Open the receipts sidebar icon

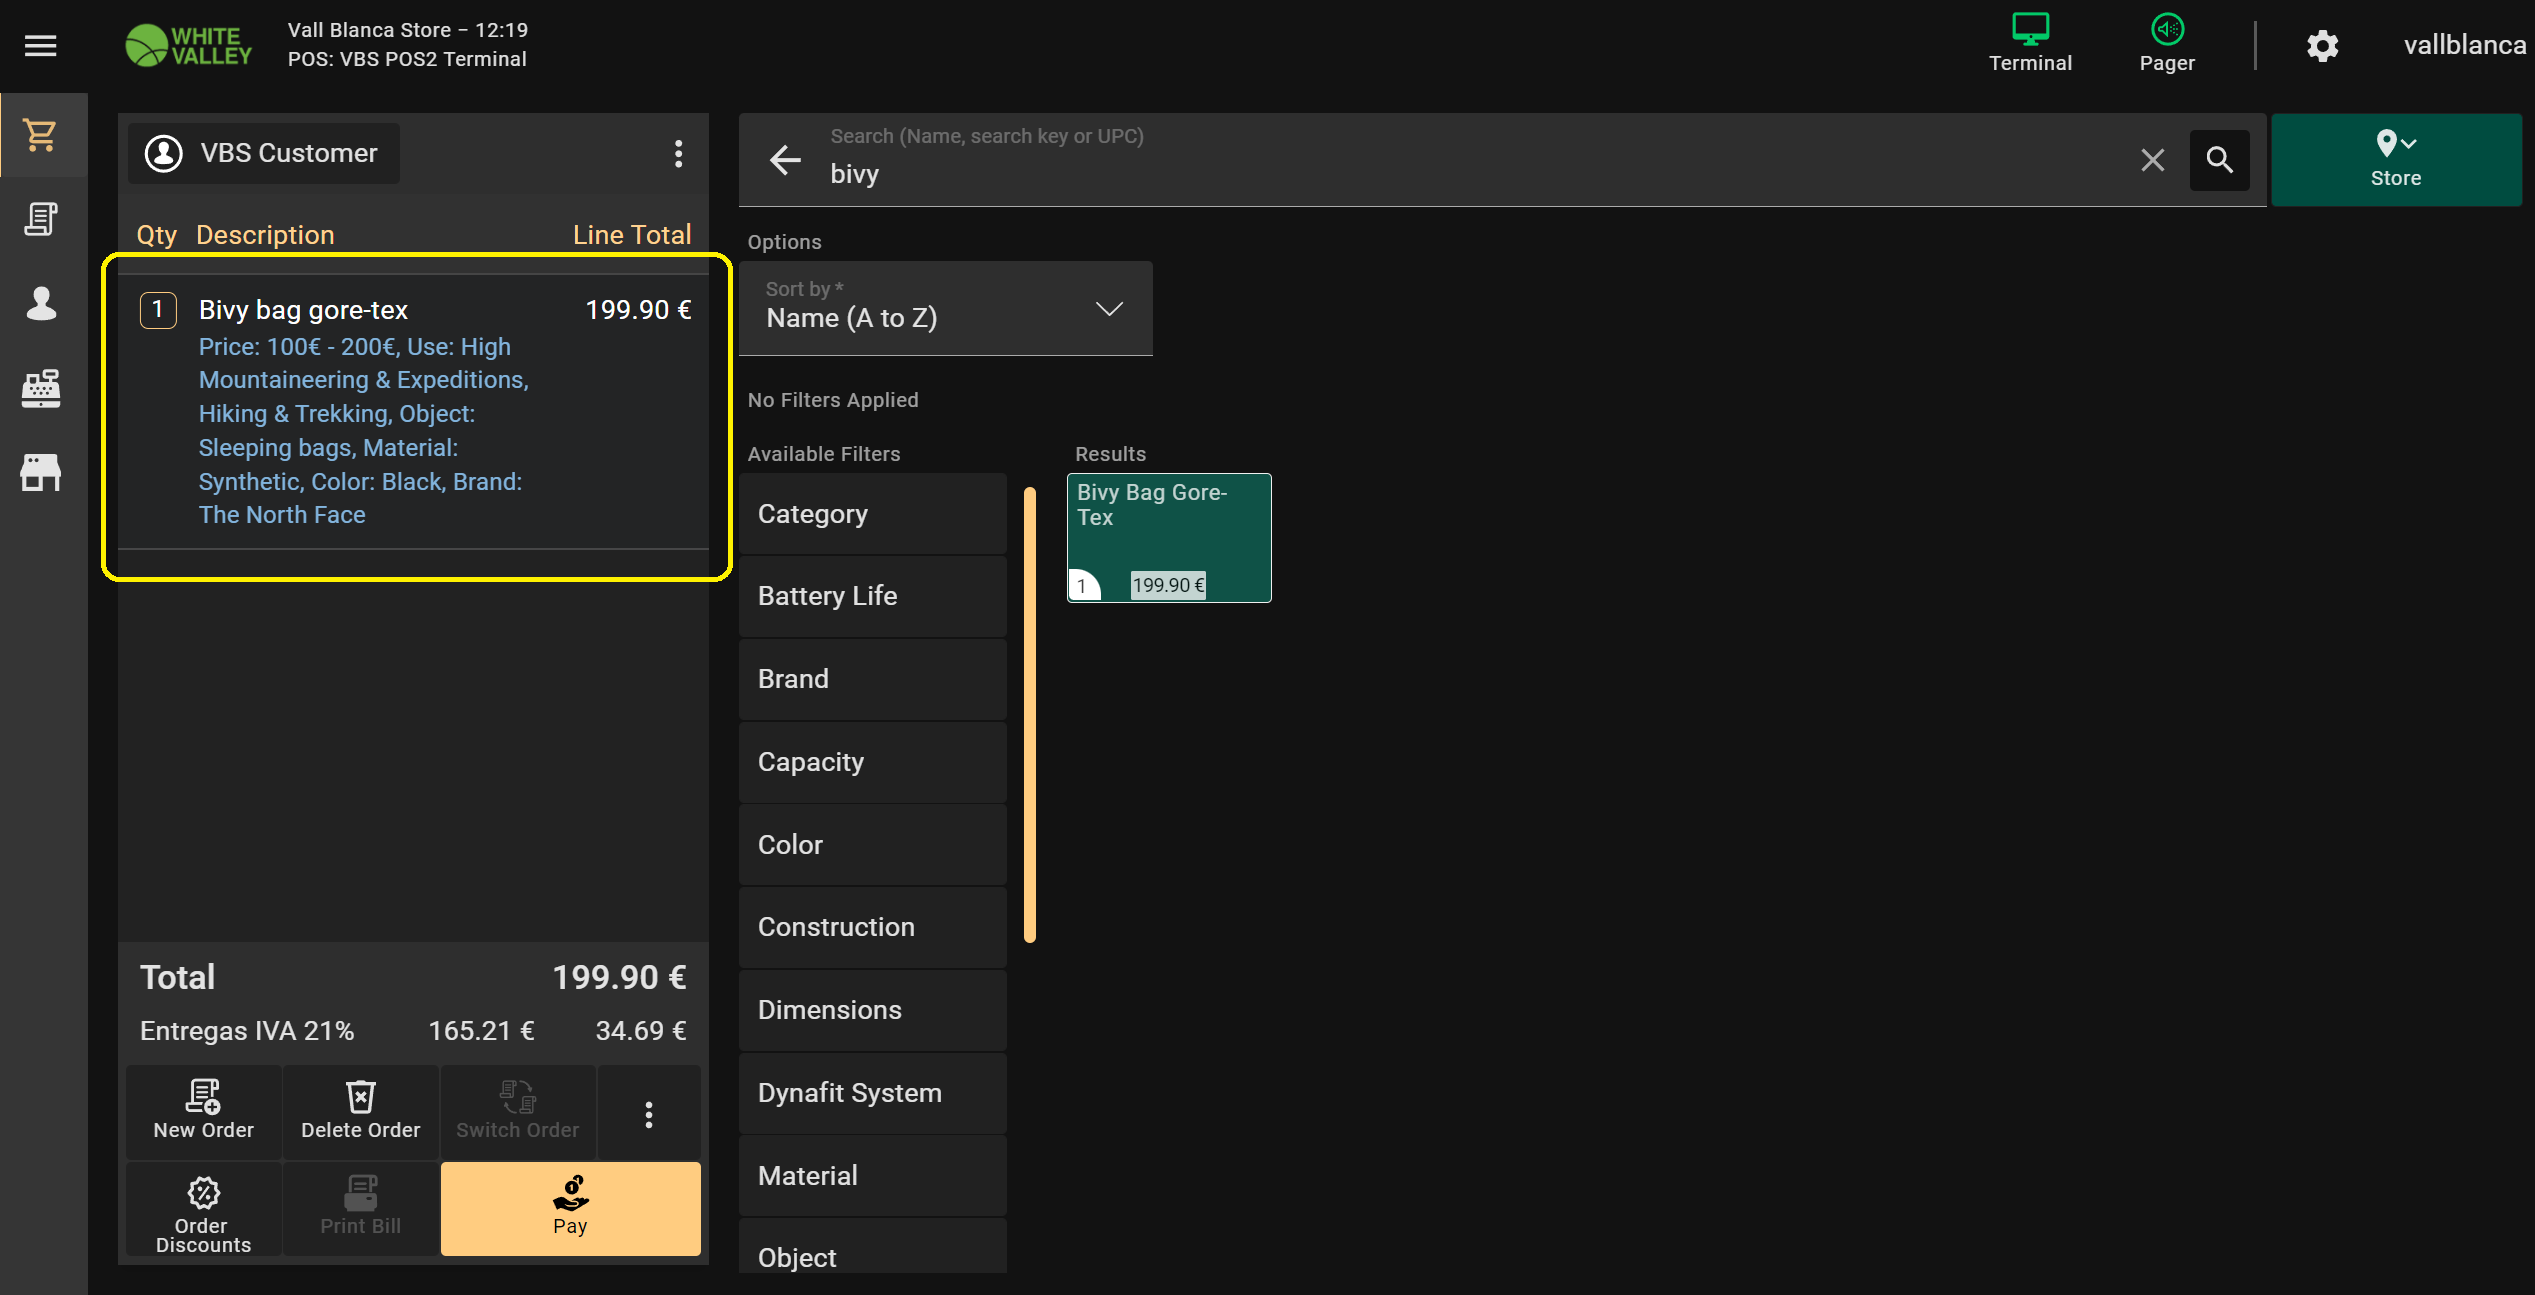click(41, 219)
